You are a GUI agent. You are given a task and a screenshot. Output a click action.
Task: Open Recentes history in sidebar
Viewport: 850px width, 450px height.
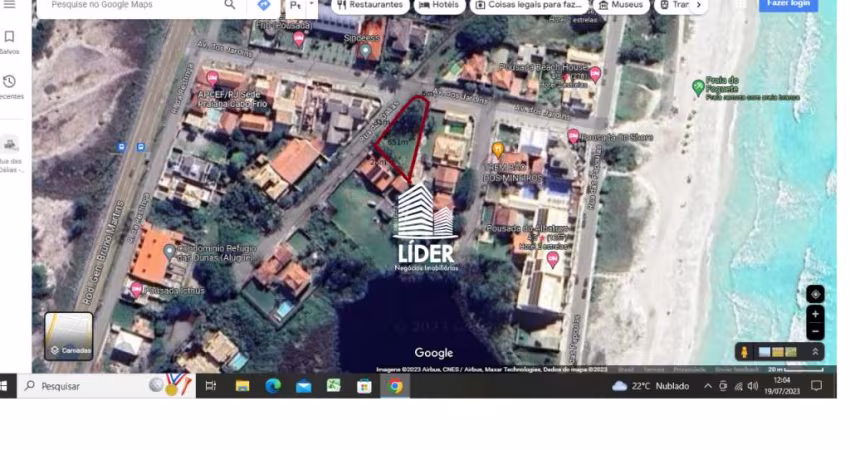click(x=10, y=87)
